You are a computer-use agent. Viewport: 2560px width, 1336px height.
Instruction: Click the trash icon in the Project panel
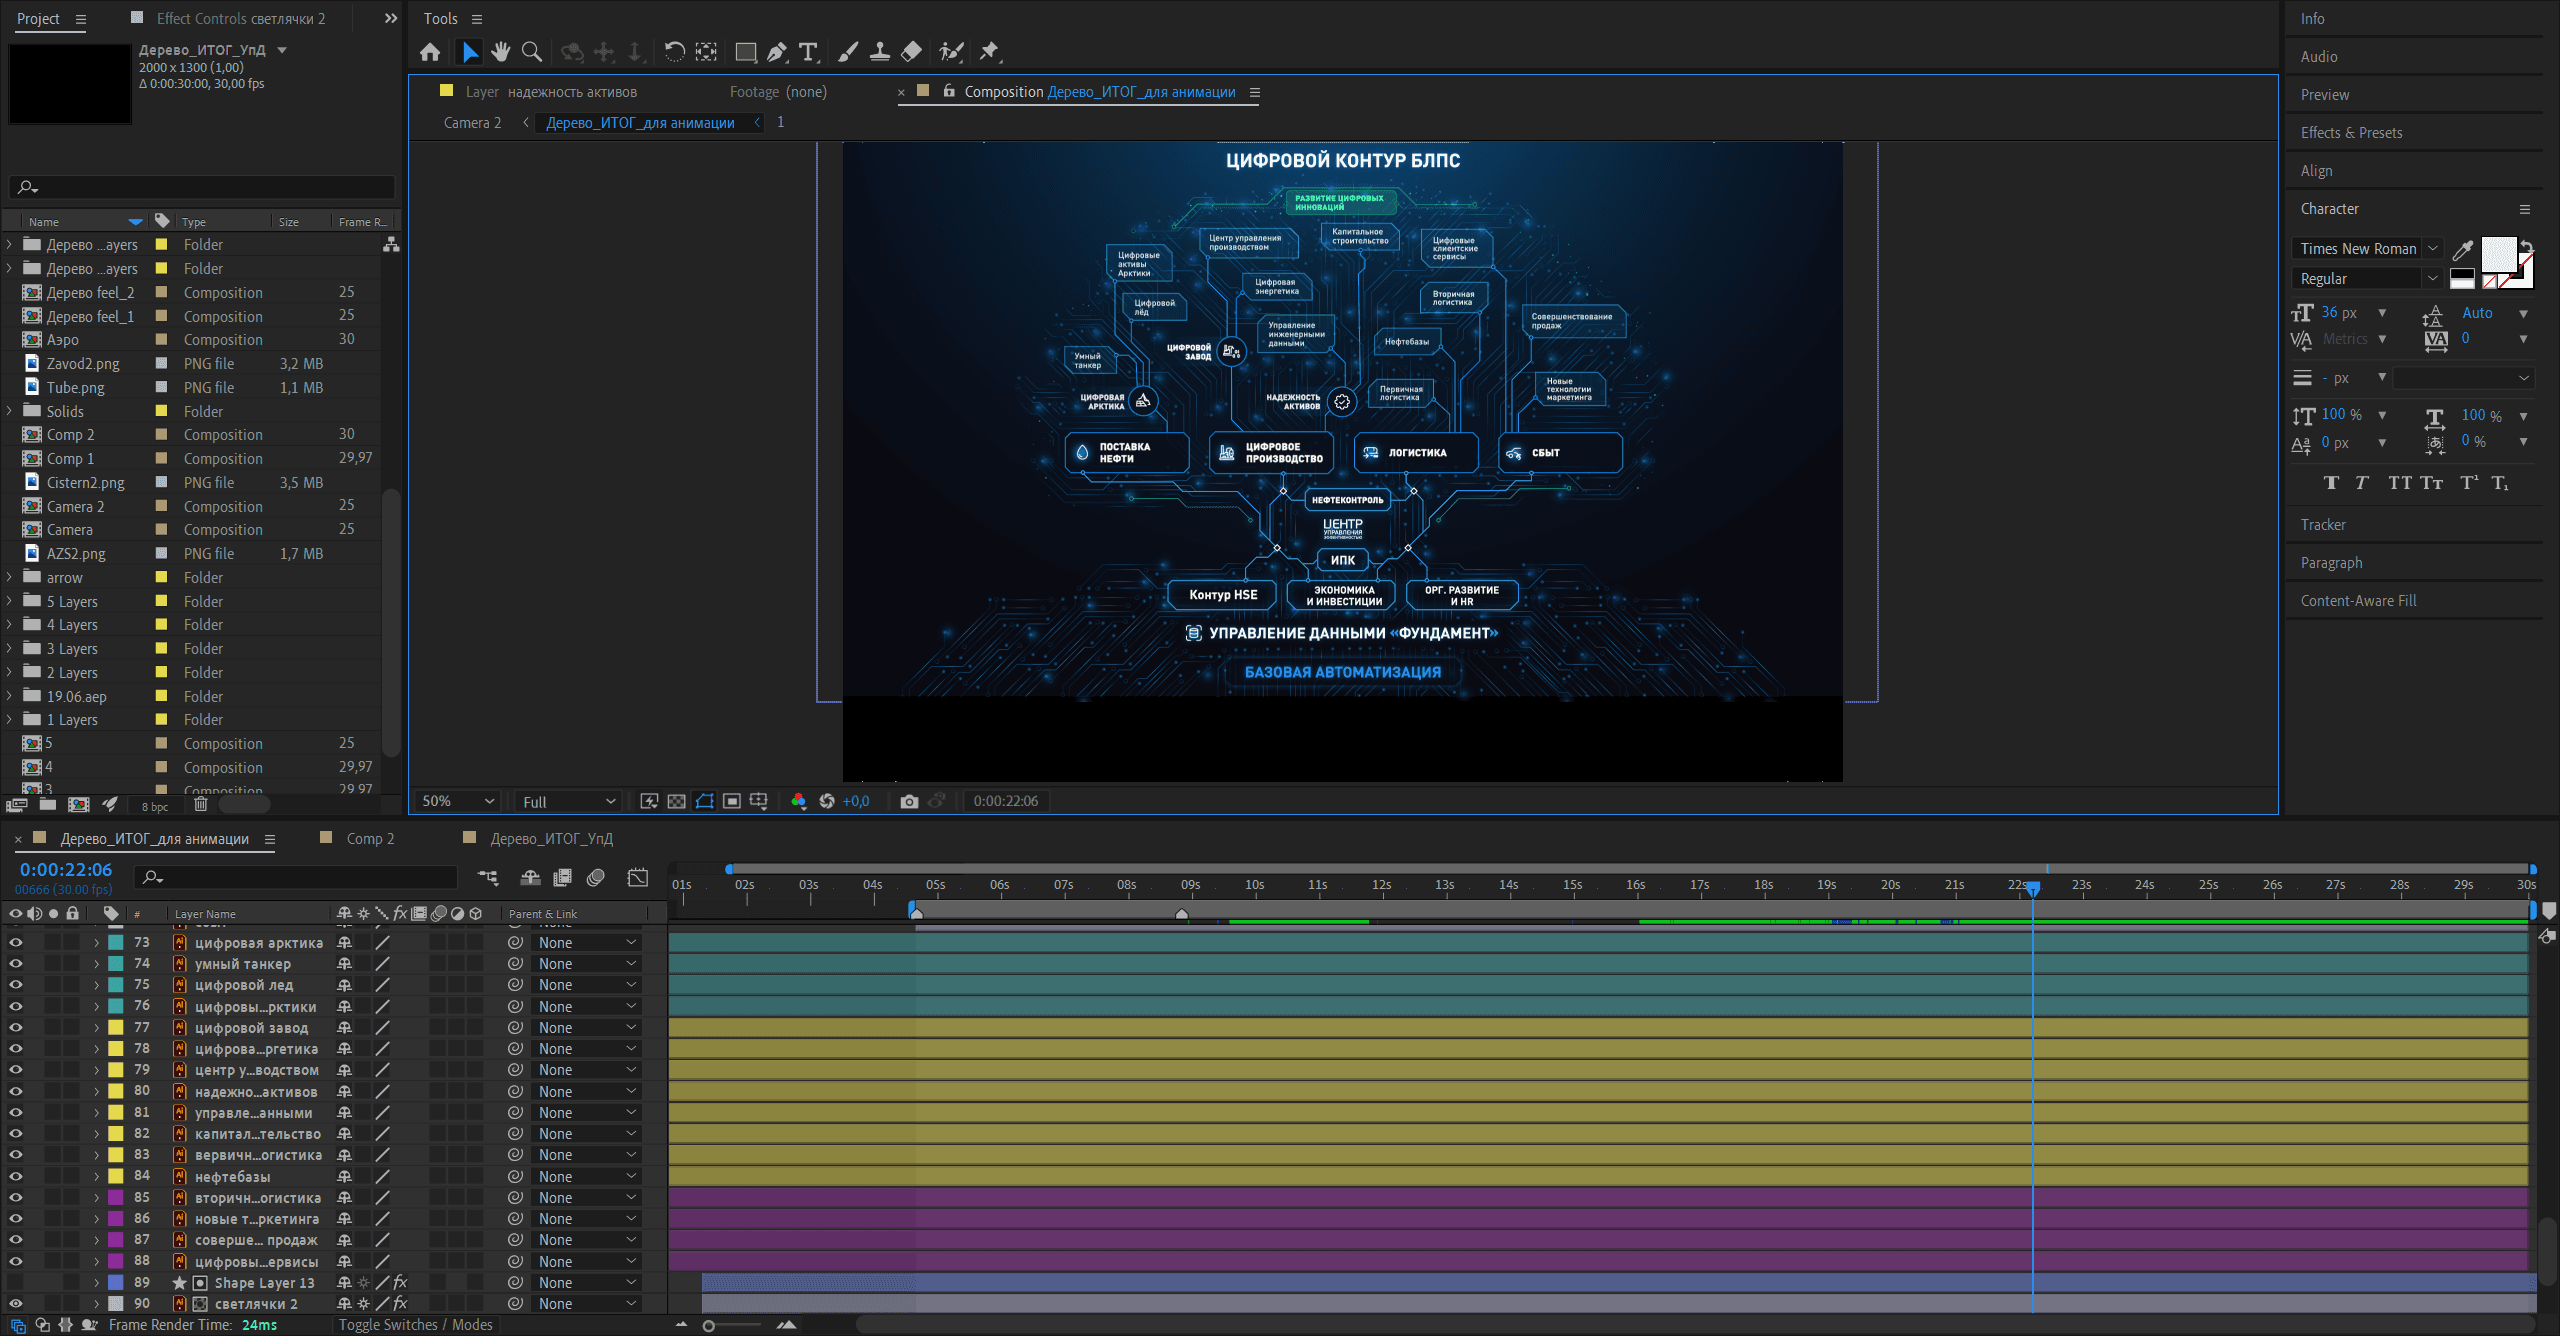[x=201, y=804]
